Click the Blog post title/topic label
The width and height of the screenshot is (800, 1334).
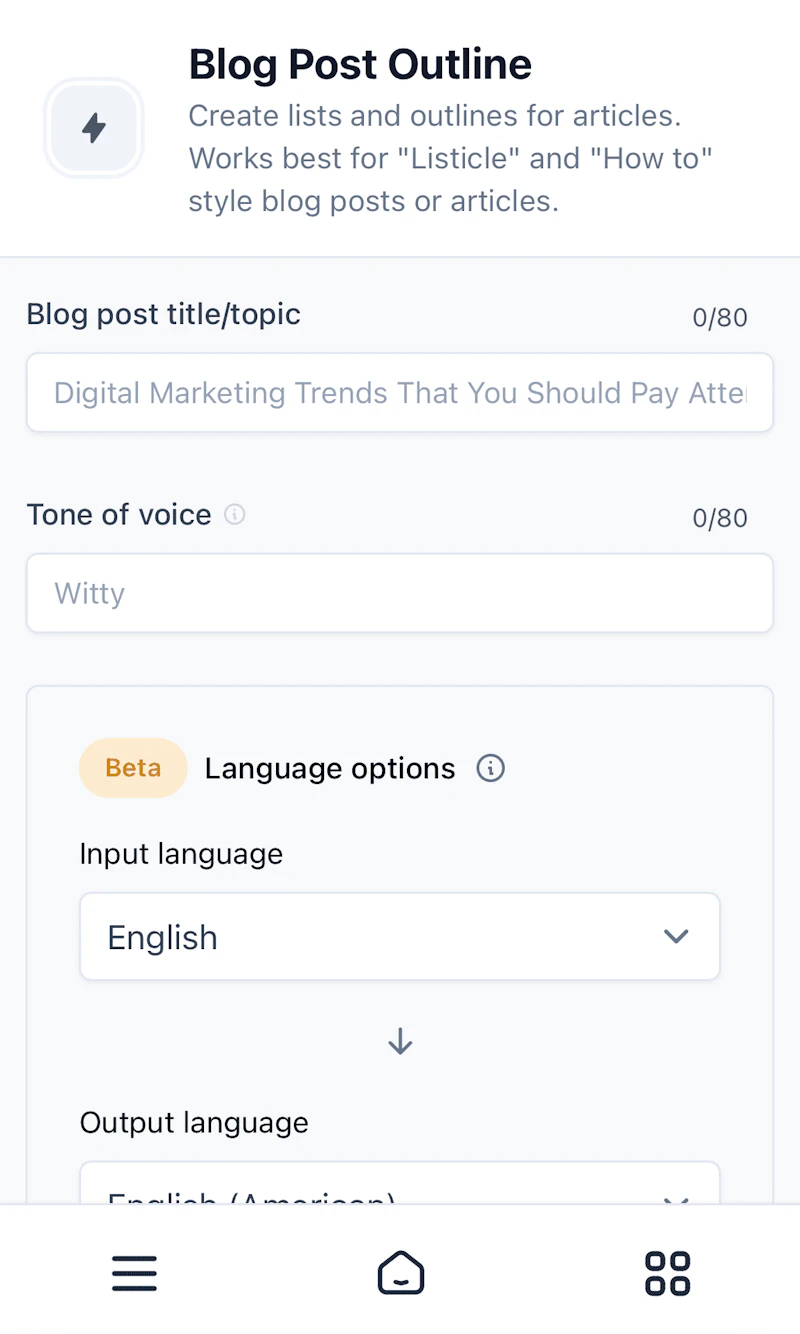(163, 314)
